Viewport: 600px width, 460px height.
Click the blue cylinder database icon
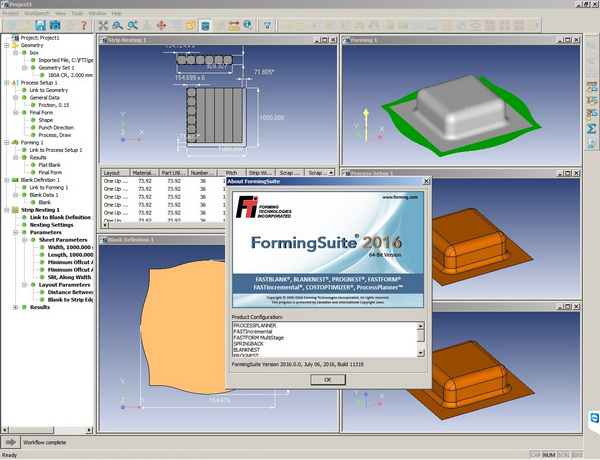point(206,26)
